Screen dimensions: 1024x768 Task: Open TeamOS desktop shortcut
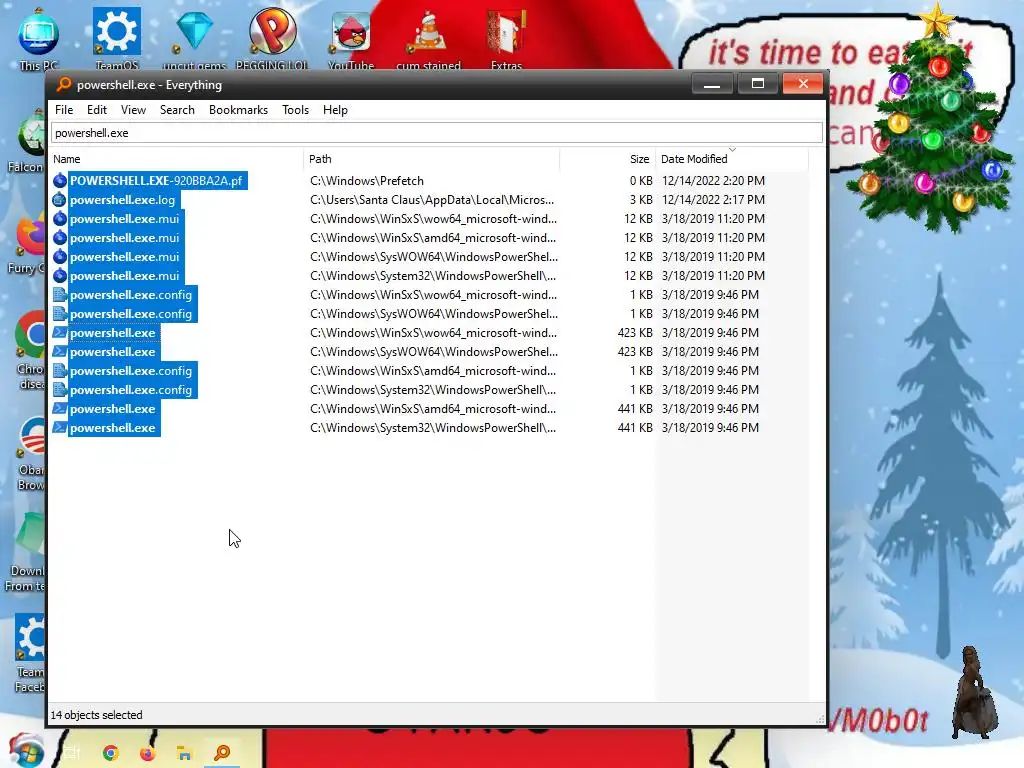tap(117, 38)
